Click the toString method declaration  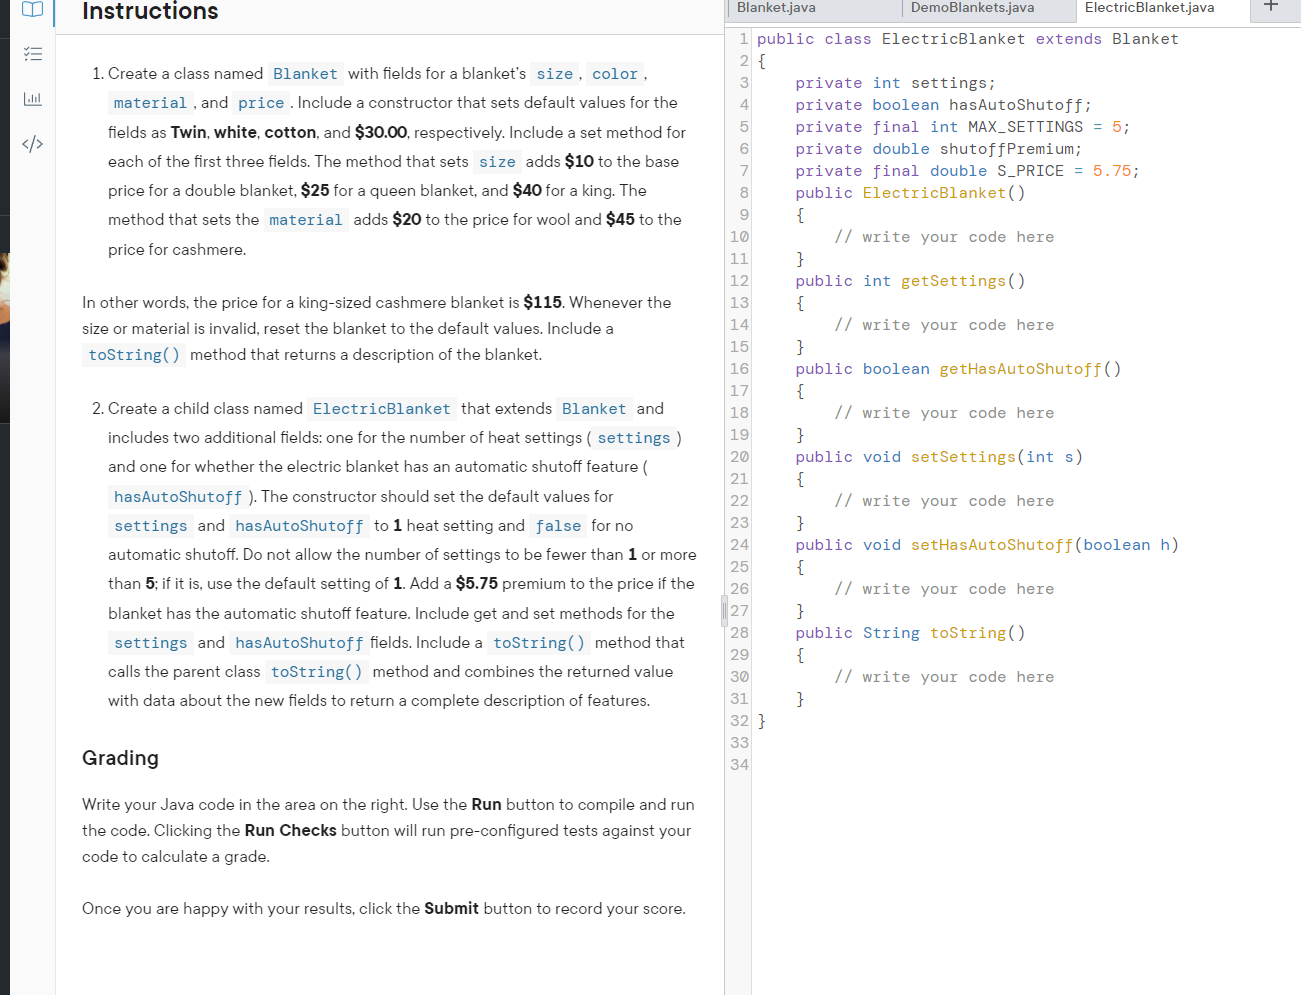[x=967, y=632]
